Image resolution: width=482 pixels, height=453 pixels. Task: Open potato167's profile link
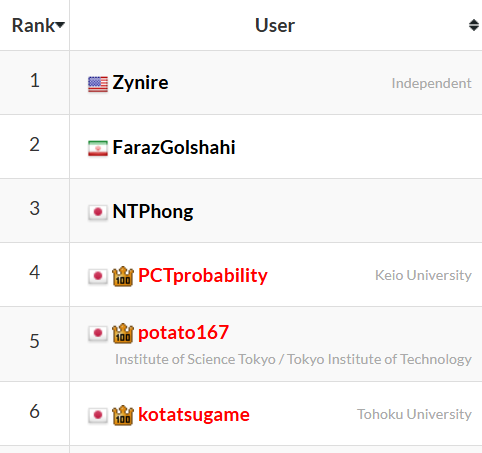point(183,332)
